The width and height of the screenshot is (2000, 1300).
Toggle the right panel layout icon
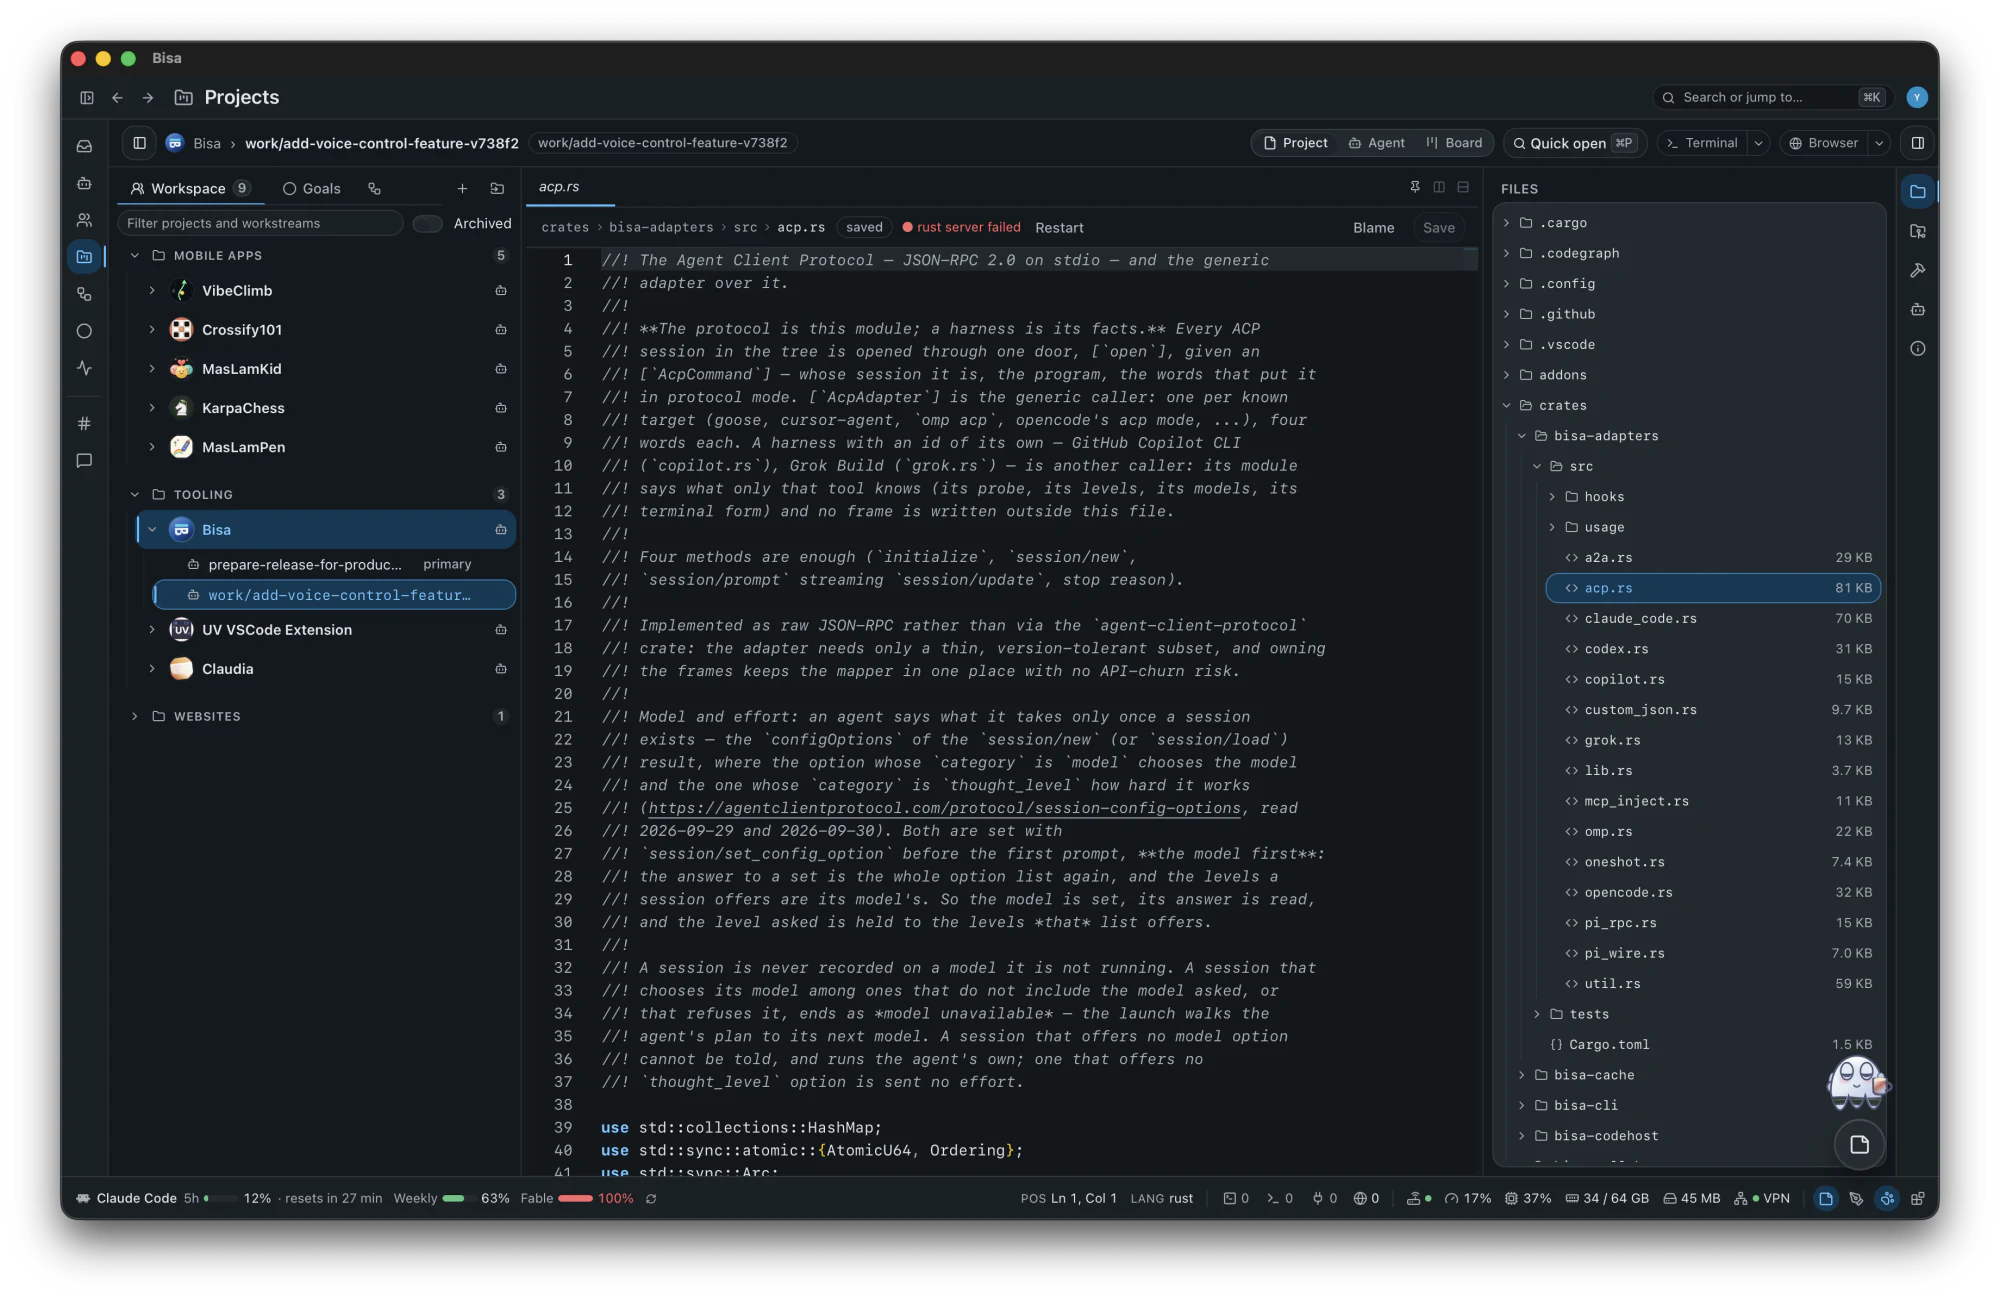[x=1917, y=143]
